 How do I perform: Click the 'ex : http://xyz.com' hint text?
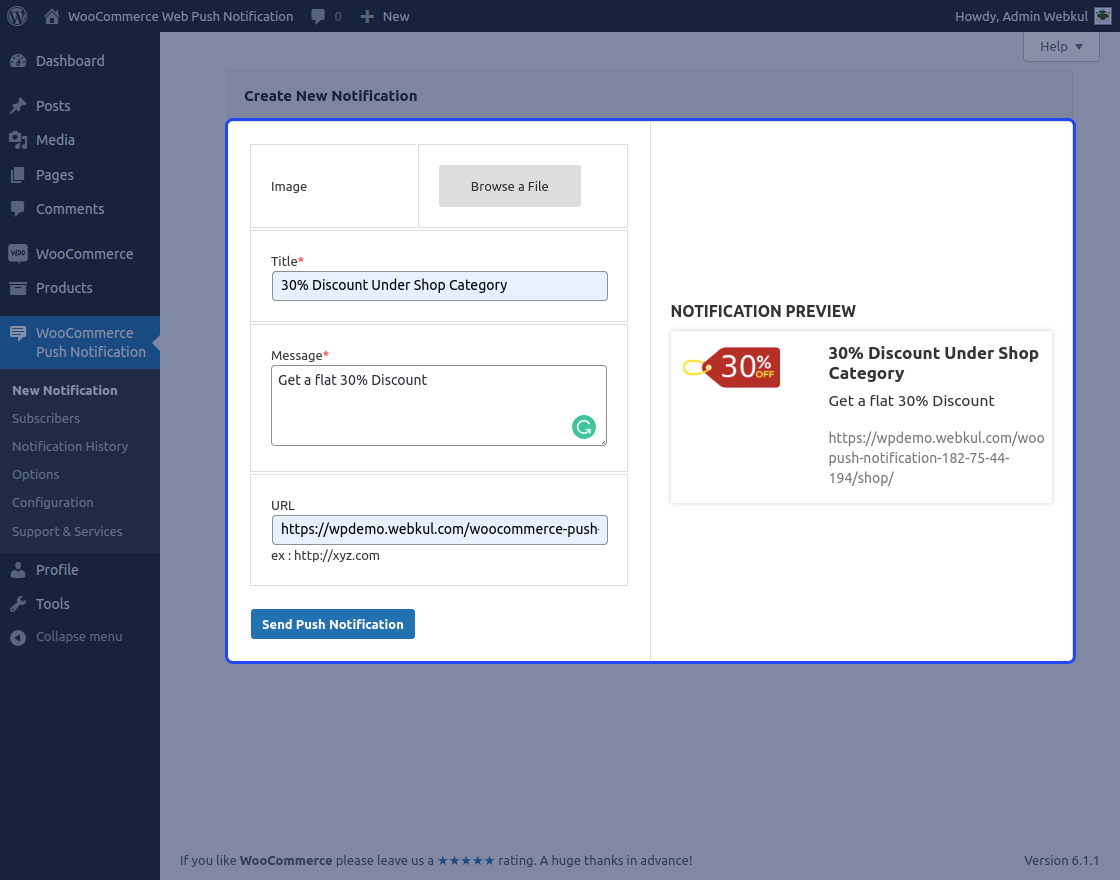(x=326, y=556)
